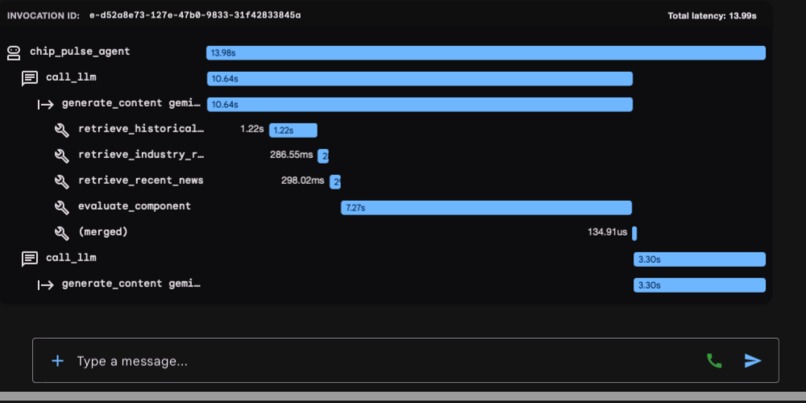This screenshot has height=403, width=806.
Task: Send message with the paper plane icon
Action: (x=753, y=361)
